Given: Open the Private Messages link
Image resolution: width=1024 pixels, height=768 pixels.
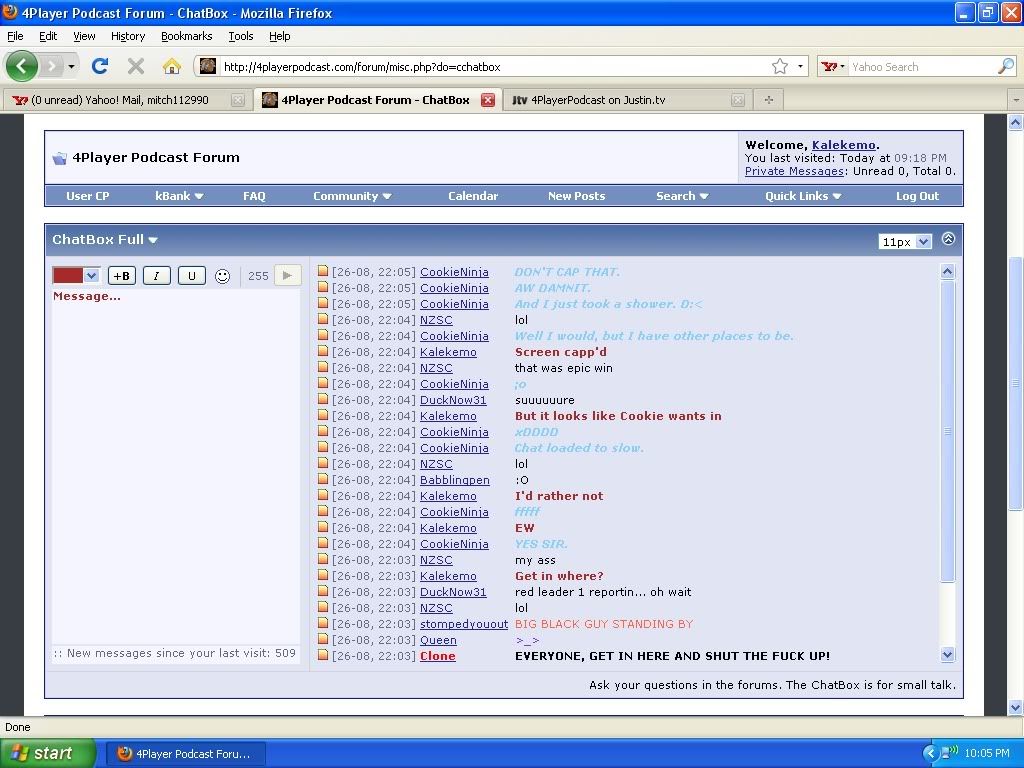Looking at the screenshot, I should point(794,171).
